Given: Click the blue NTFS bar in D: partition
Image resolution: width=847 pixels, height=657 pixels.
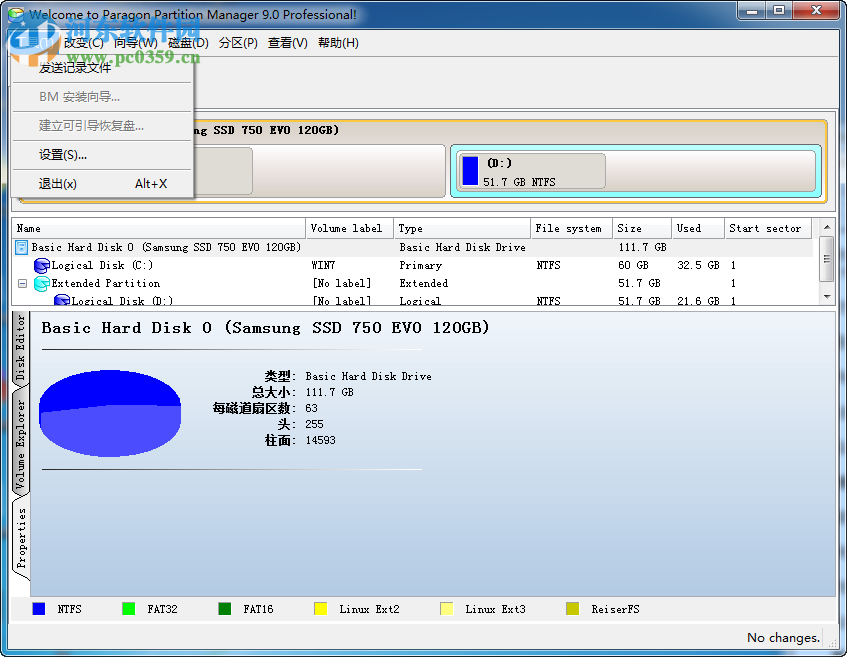Looking at the screenshot, I should [x=470, y=171].
